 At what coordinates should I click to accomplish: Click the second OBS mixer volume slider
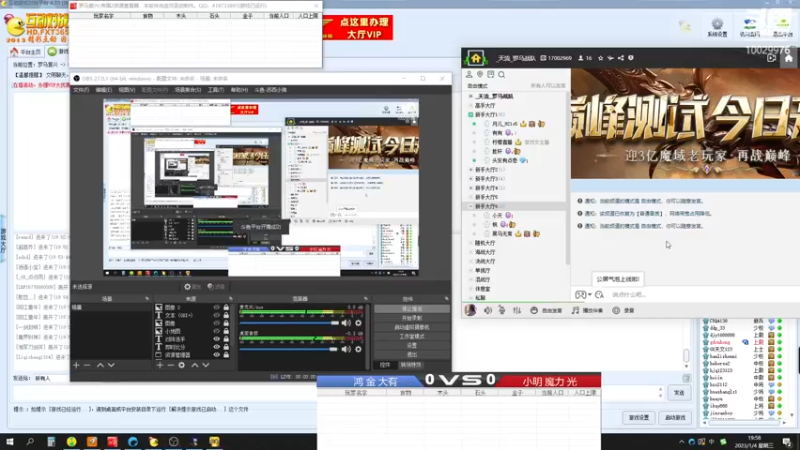click(x=289, y=349)
